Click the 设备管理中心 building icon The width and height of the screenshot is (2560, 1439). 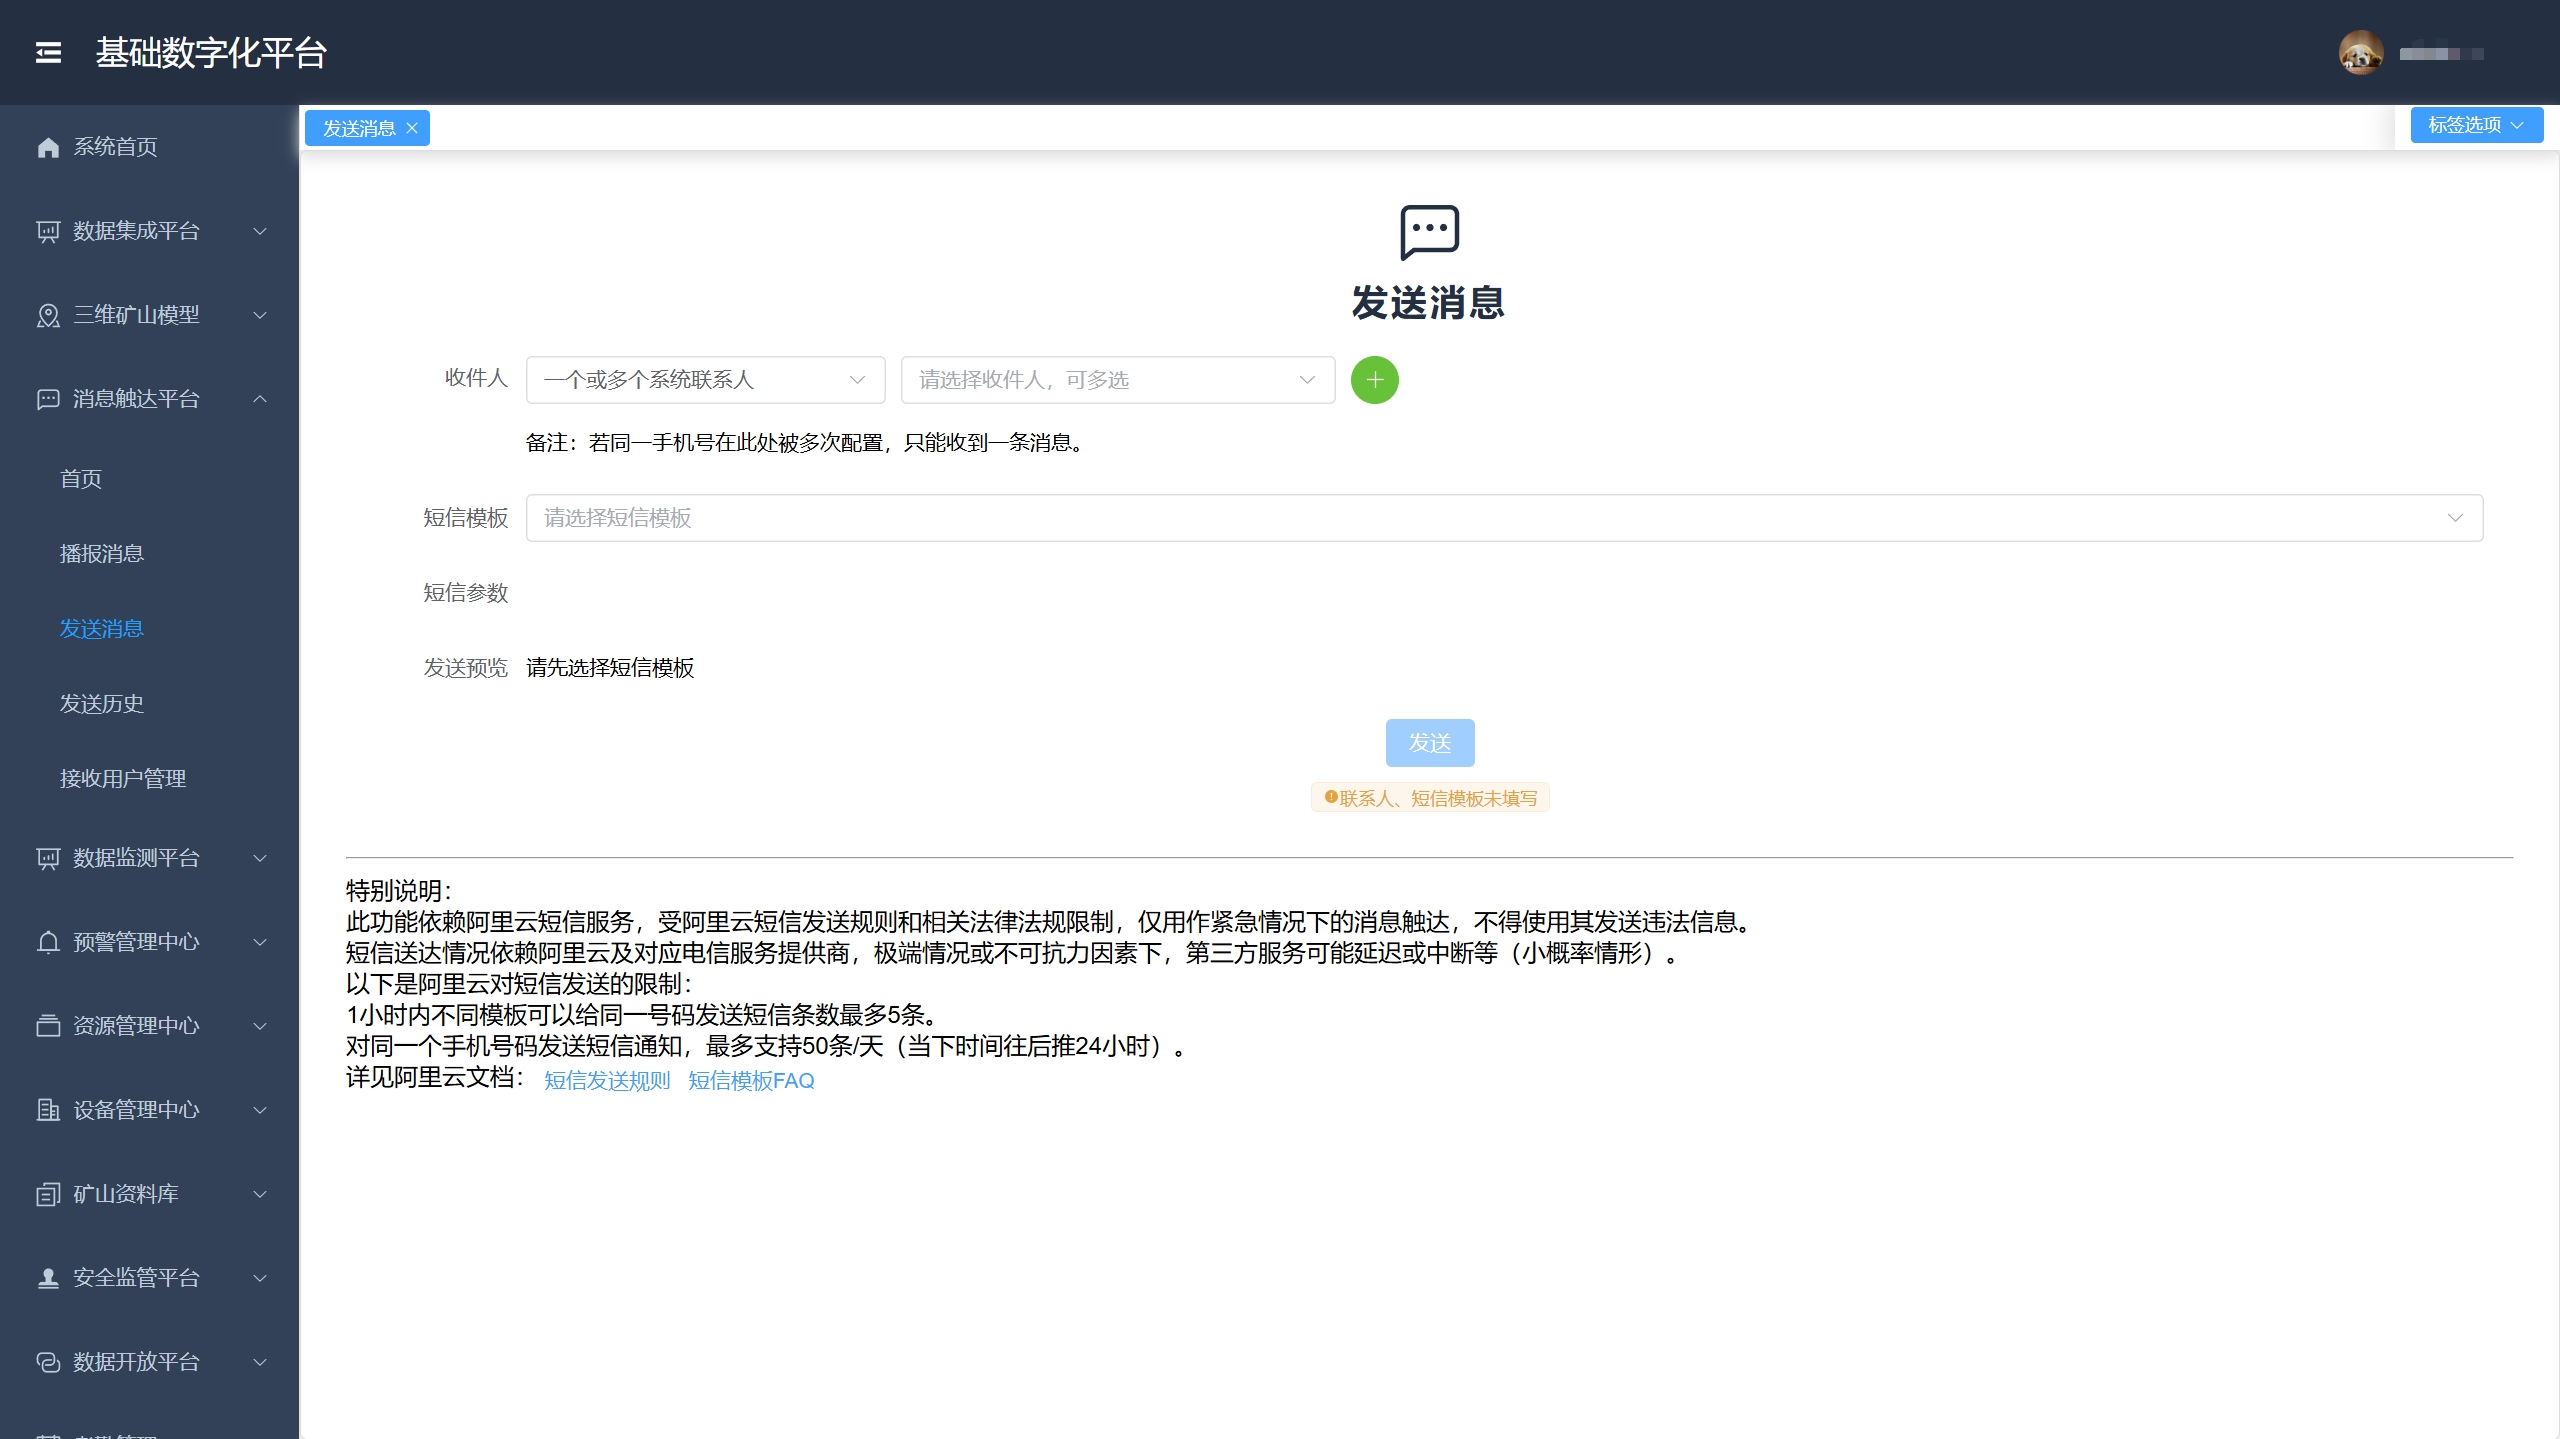(x=48, y=1110)
